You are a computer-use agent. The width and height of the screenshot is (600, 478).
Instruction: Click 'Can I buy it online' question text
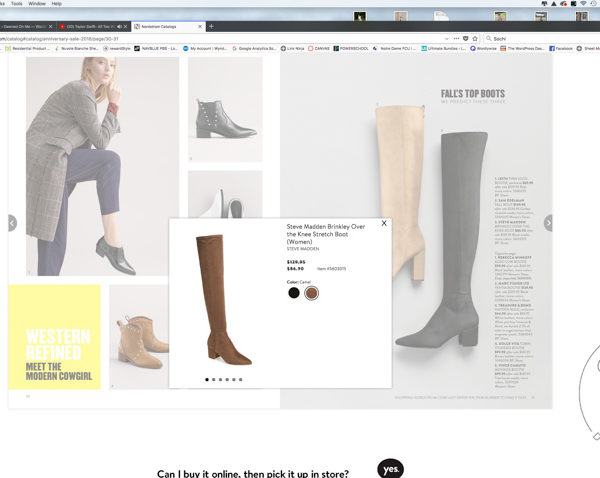tap(253, 473)
